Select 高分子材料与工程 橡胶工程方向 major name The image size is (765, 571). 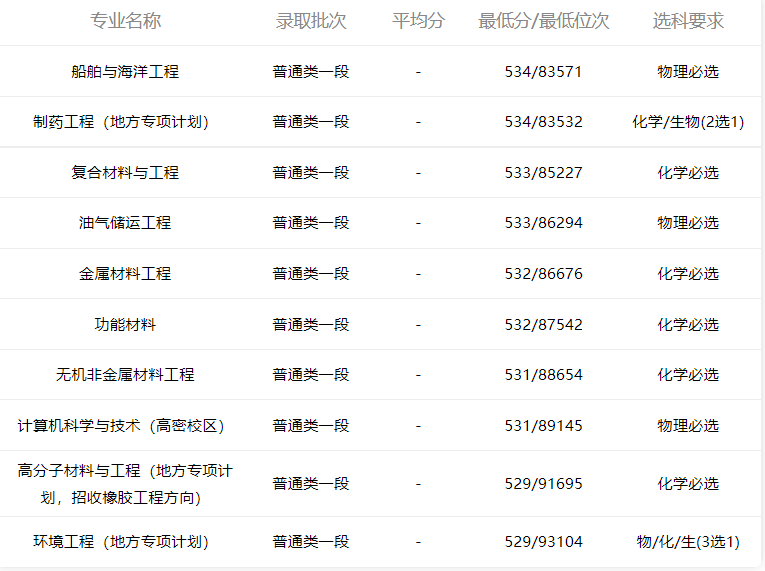click(125, 484)
